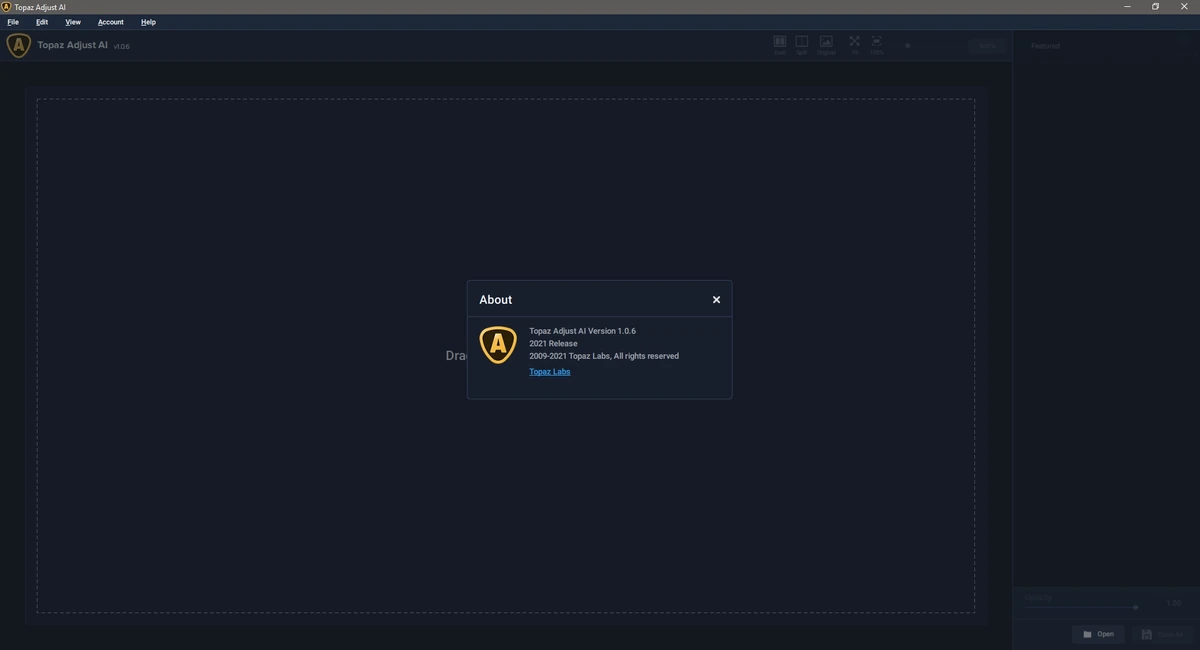Click the Topaz Adjust AI header logo
The height and width of the screenshot is (650, 1200).
point(19,45)
